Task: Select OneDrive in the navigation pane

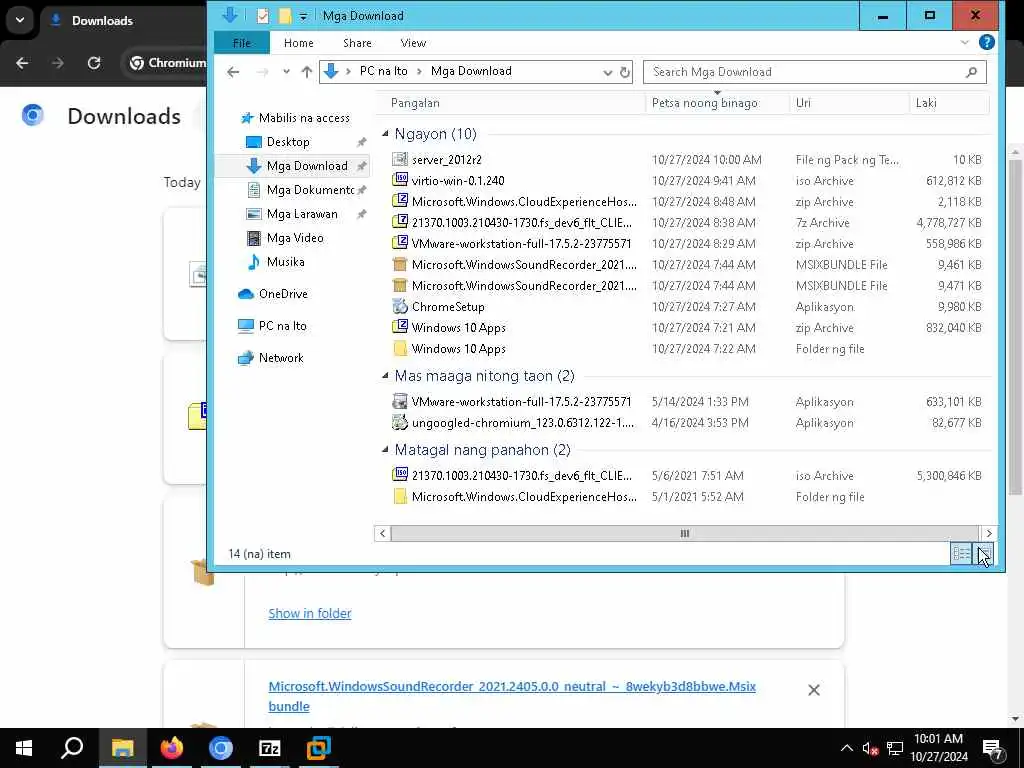Action: (x=283, y=294)
